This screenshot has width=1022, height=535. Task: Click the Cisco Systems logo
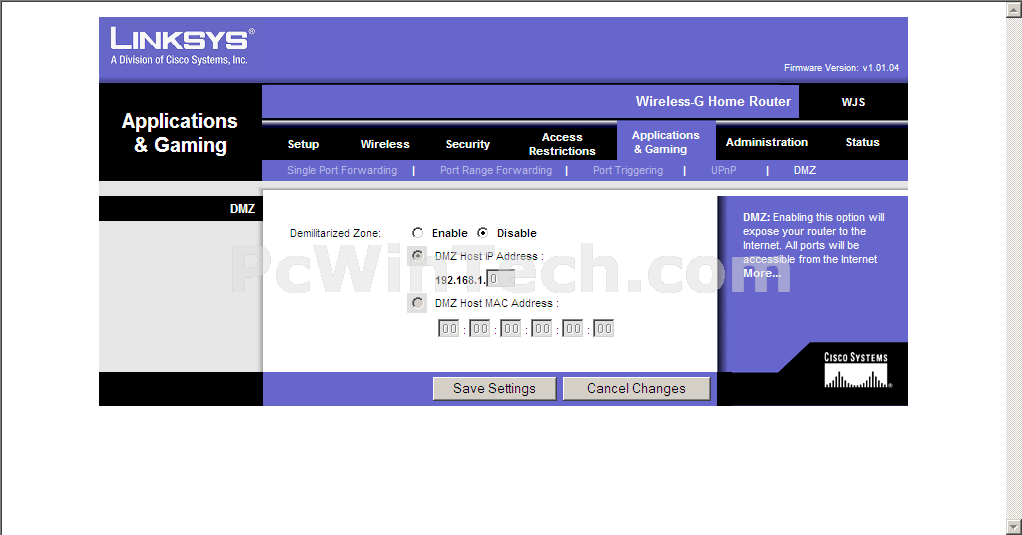click(x=857, y=370)
